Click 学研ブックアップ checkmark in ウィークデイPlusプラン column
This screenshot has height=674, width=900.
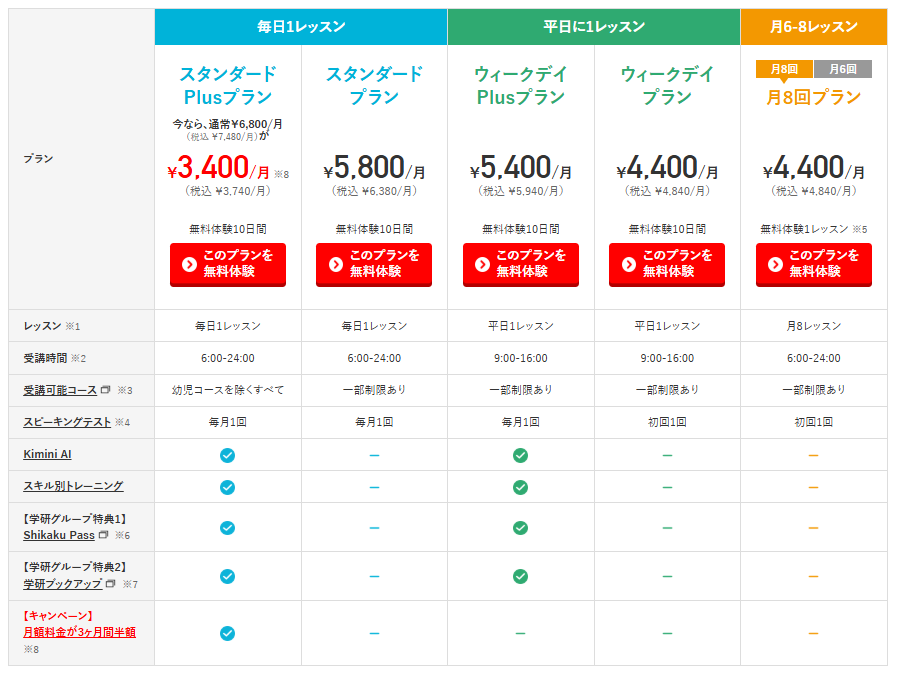tap(520, 576)
